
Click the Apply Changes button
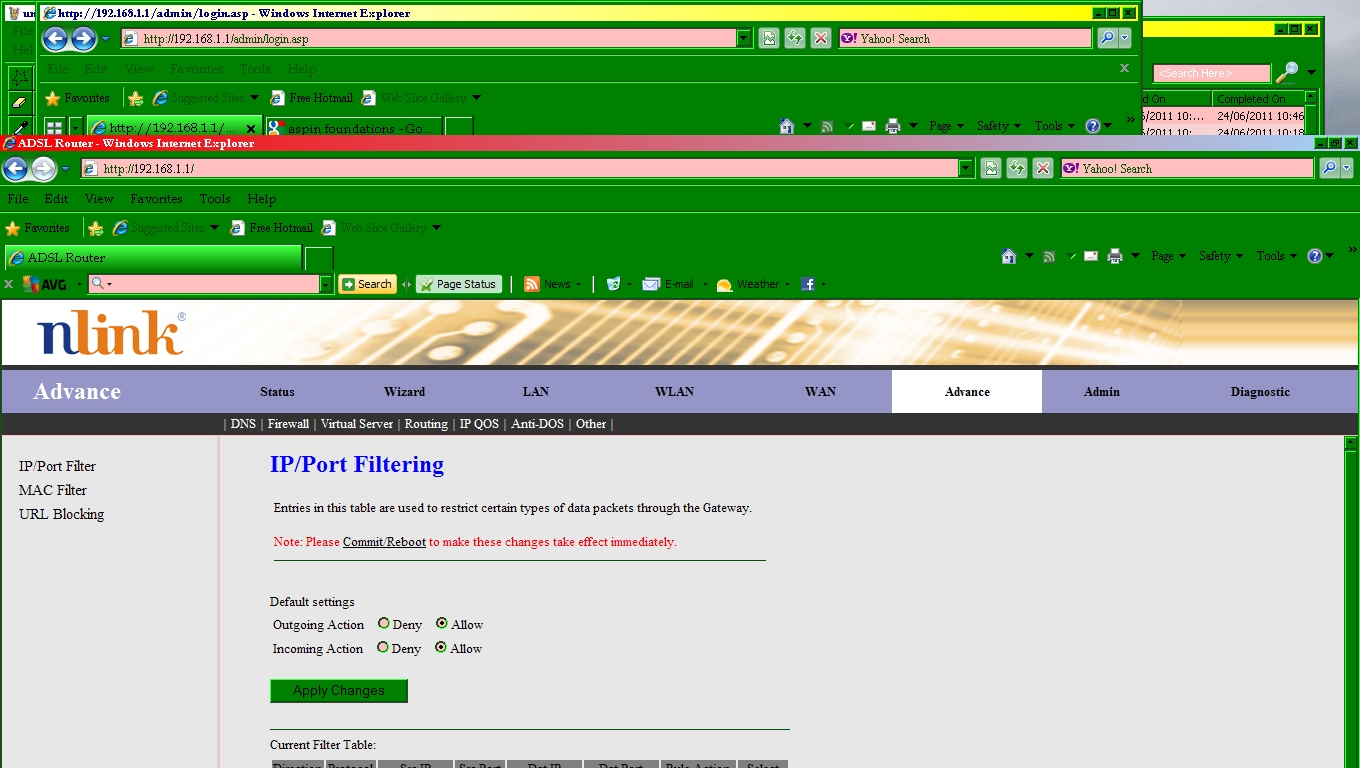pyautogui.click(x=338, y=691)
